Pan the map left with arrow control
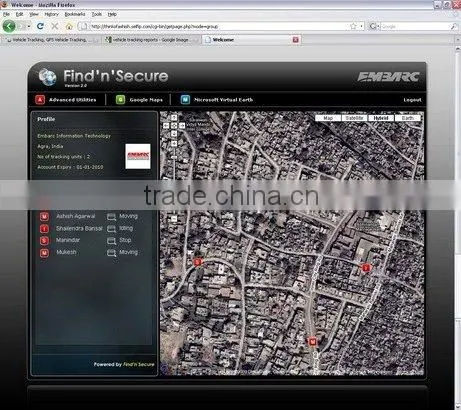Viewport: 461px width, 410px height. coord(166,126)
